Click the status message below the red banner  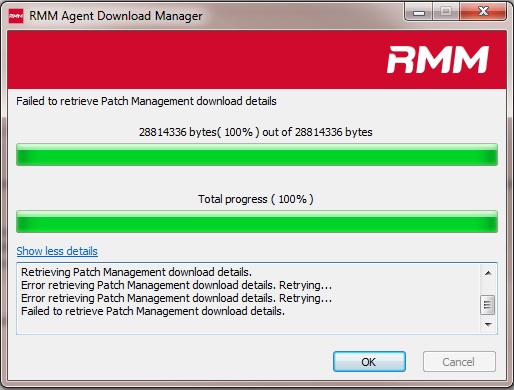(146, 101)
